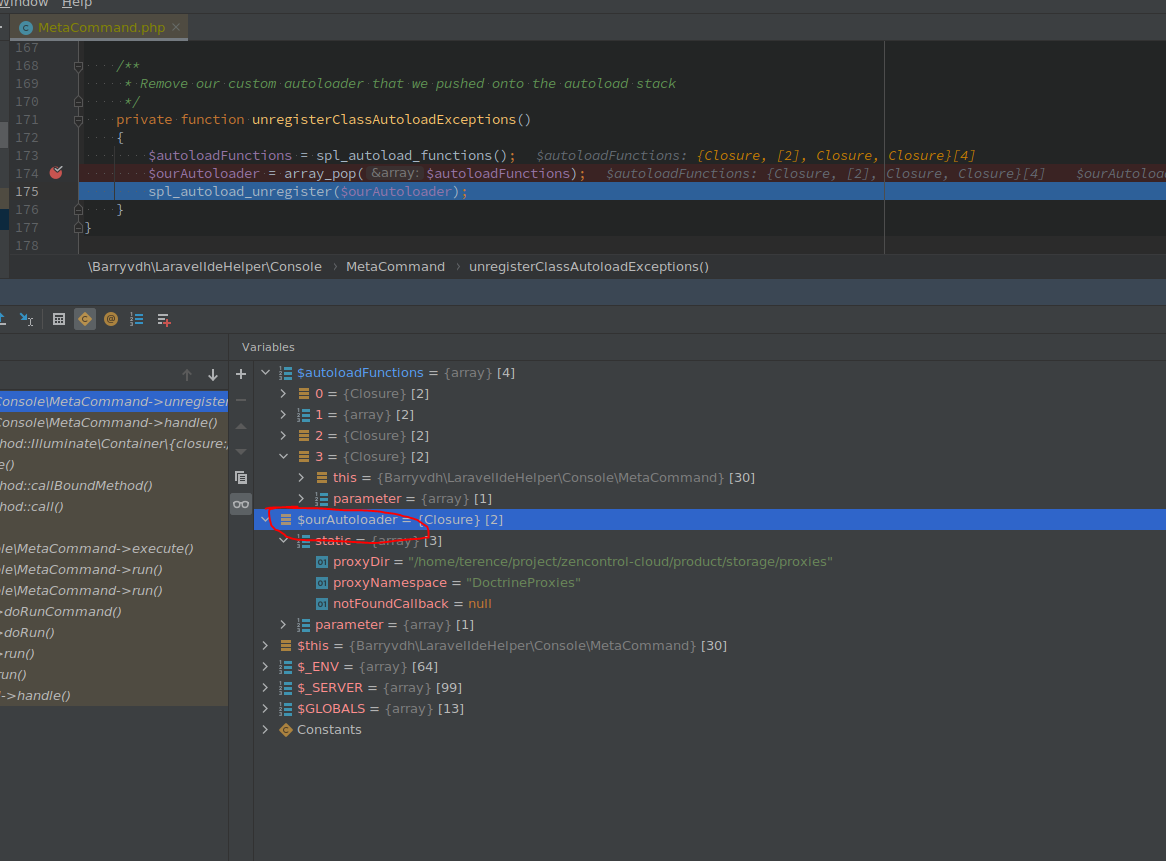The image size is (1166, 861).
Task: Select the MetaCommand->execute() stack frame
Action: [114, 549]
